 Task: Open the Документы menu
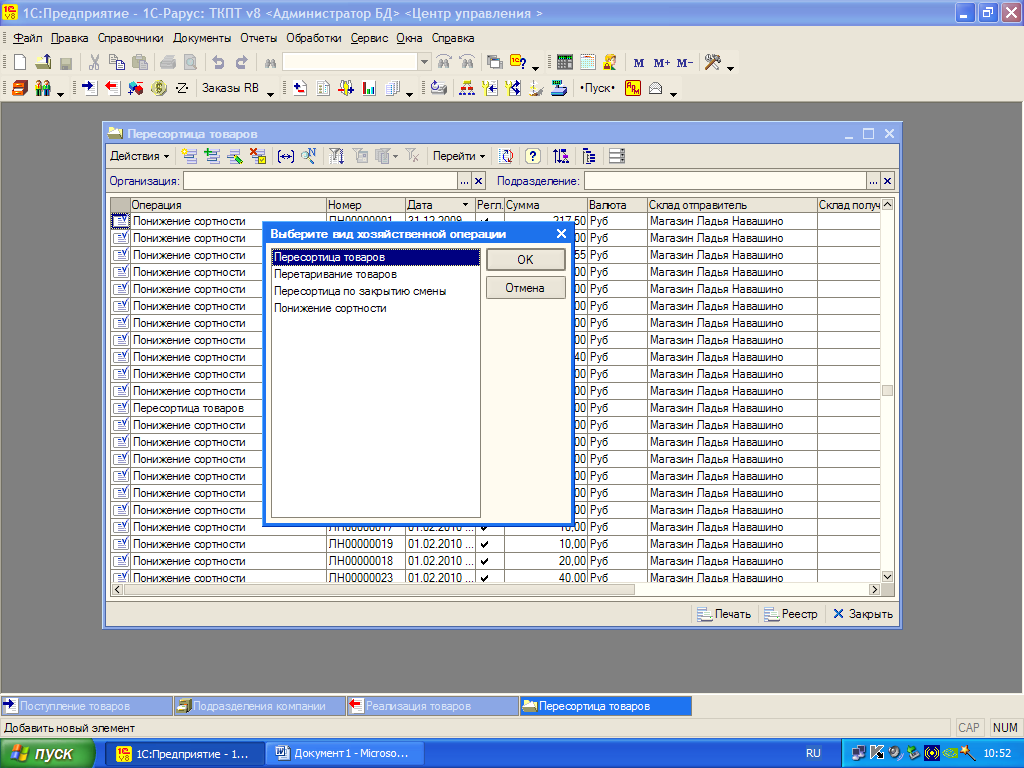click(x=202, y=38)
